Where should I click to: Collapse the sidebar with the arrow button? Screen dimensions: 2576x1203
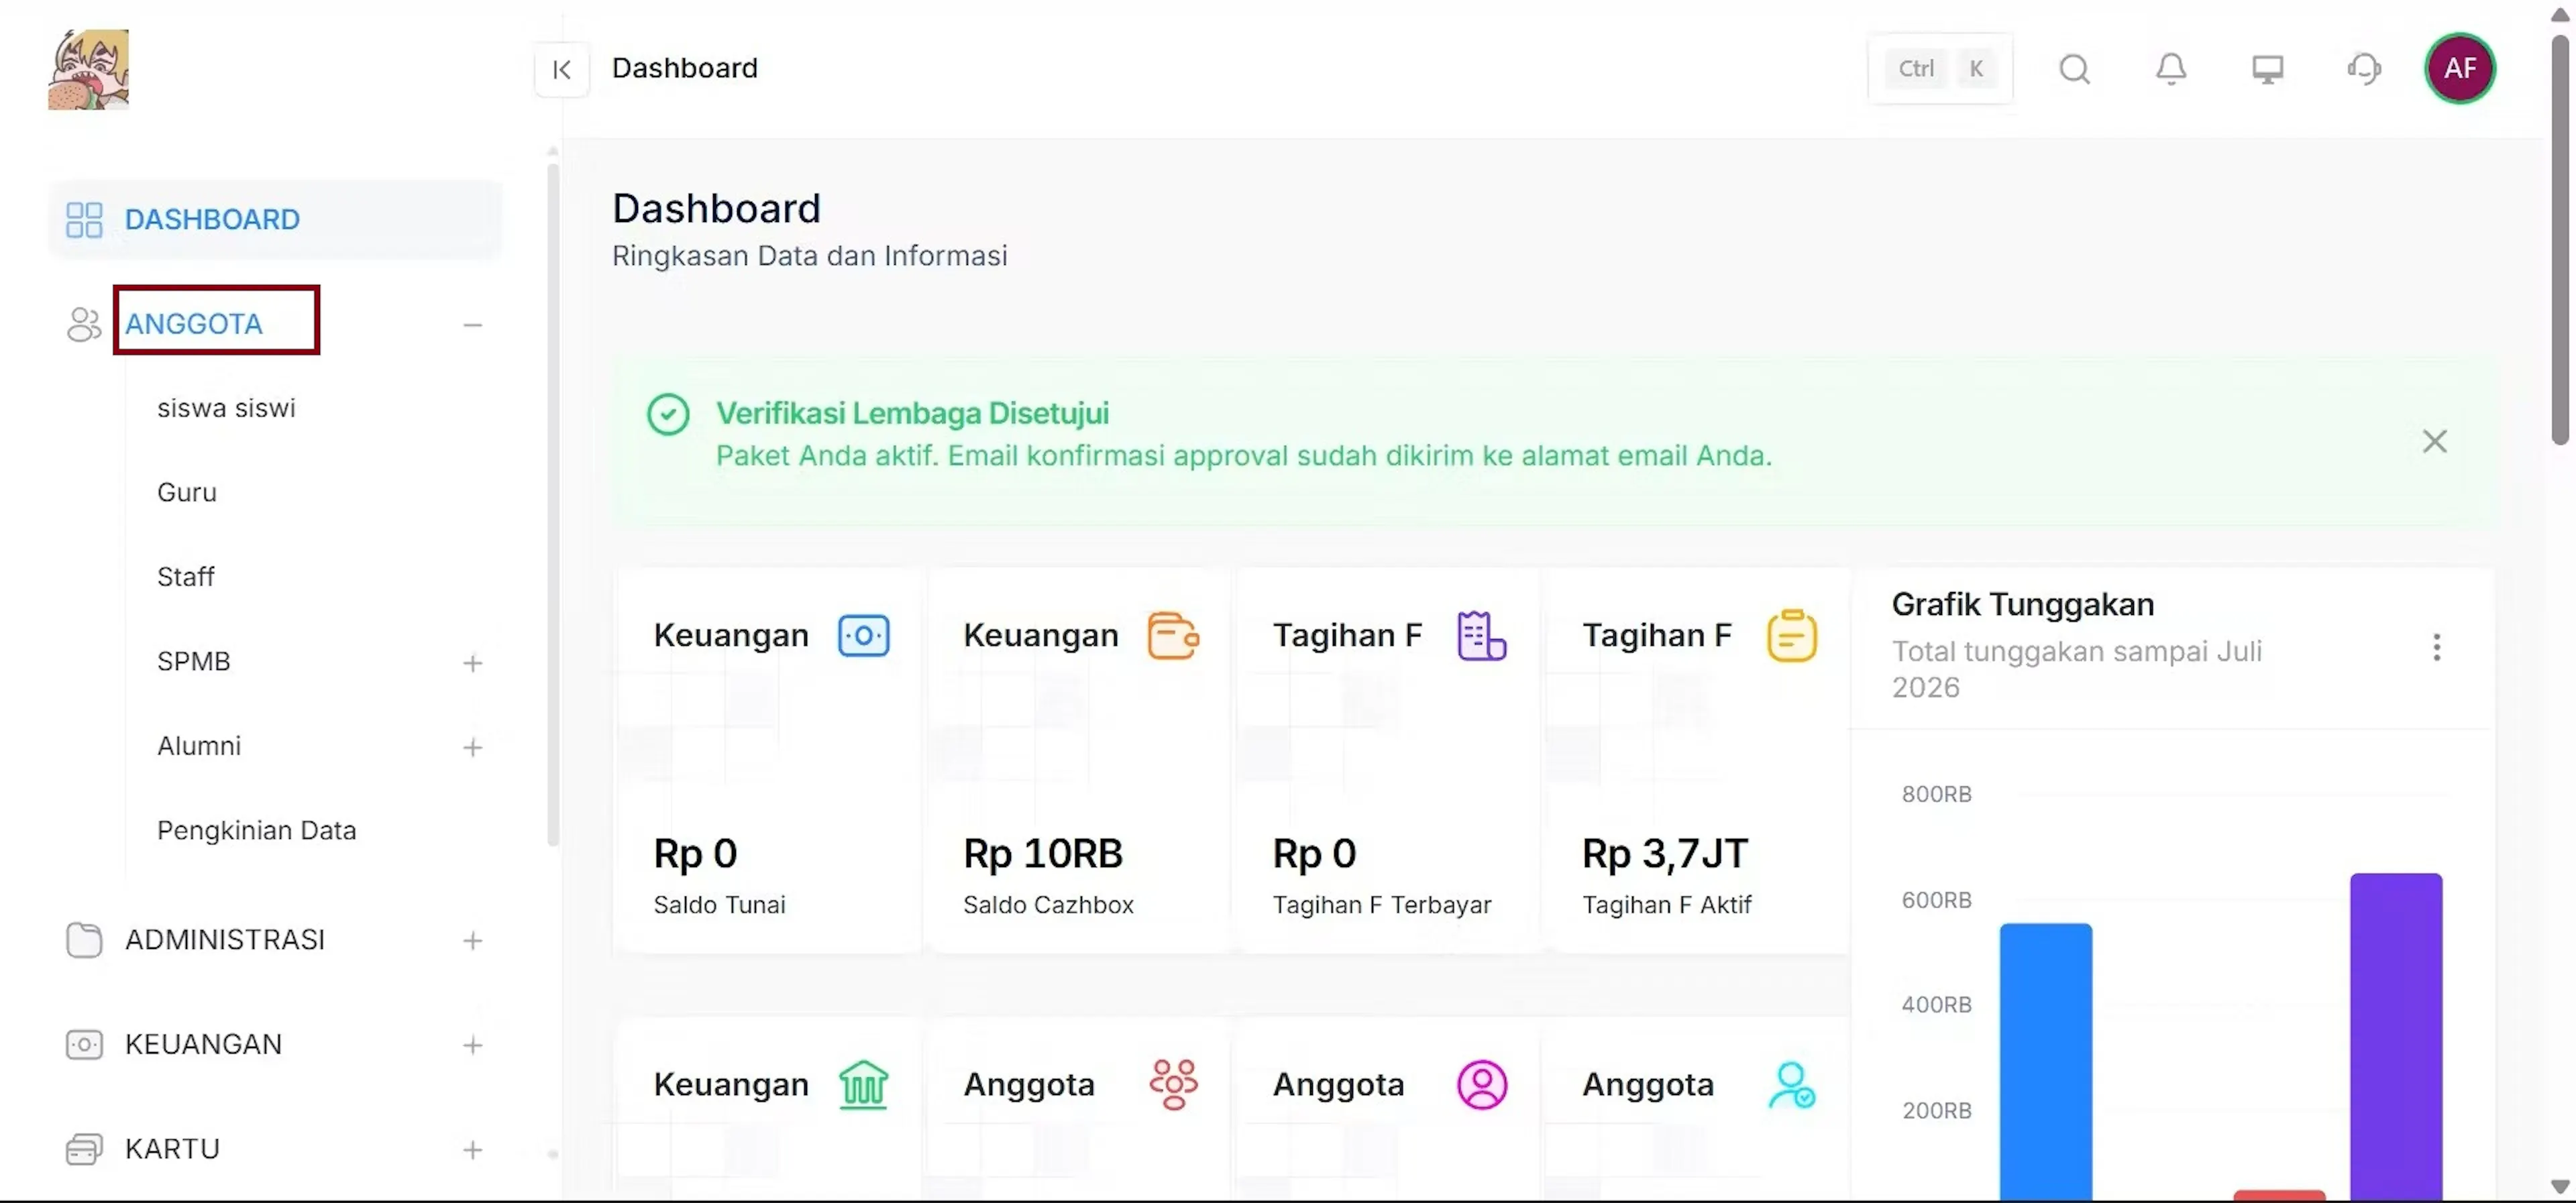click(x=562, y=69)
